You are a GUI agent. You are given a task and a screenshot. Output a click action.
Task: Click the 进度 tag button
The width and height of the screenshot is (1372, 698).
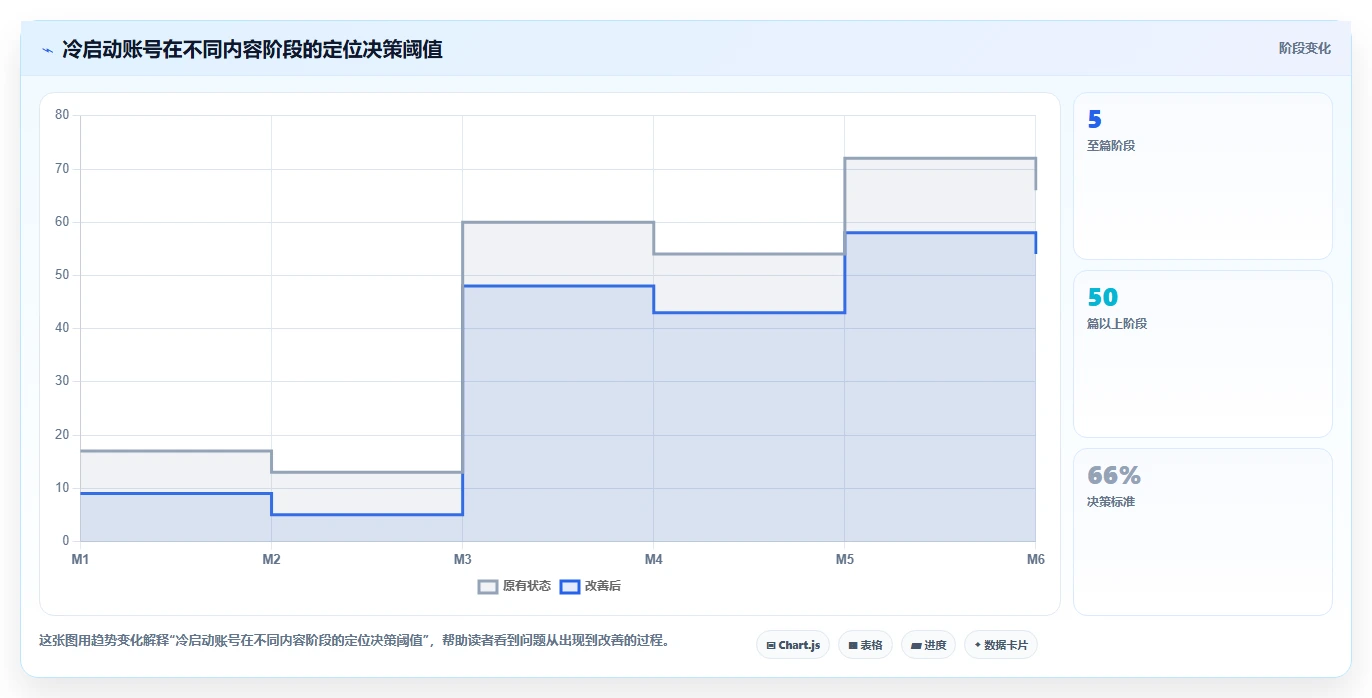pyautogui.click(x=928, y=645)
